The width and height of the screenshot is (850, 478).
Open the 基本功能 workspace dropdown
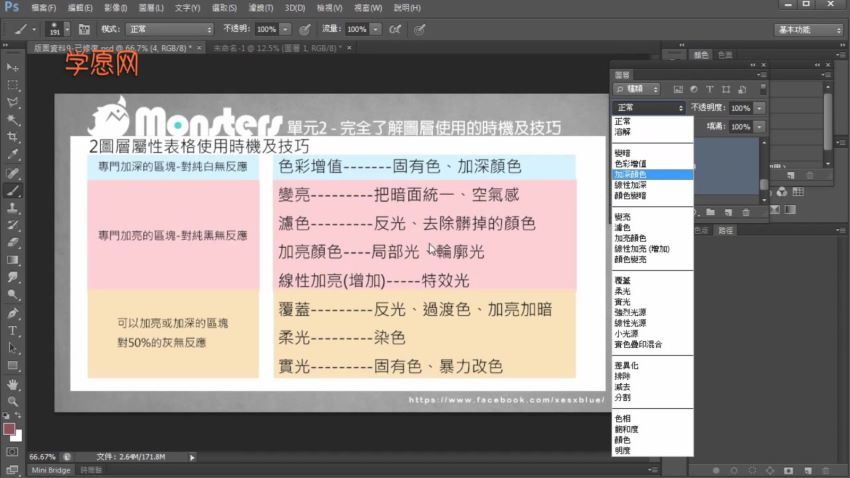pyautogui.click(x=808, y=30)
